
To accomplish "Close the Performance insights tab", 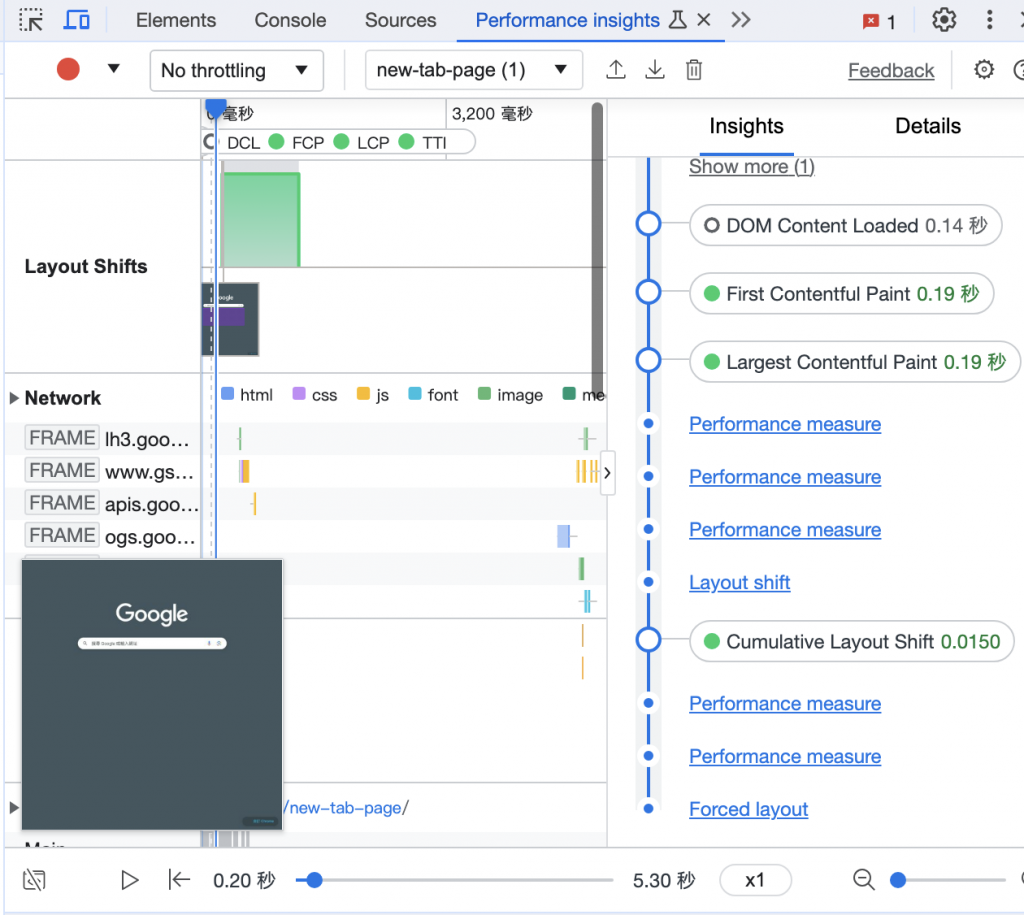I will pyautogui.click(x=703, y=20).
